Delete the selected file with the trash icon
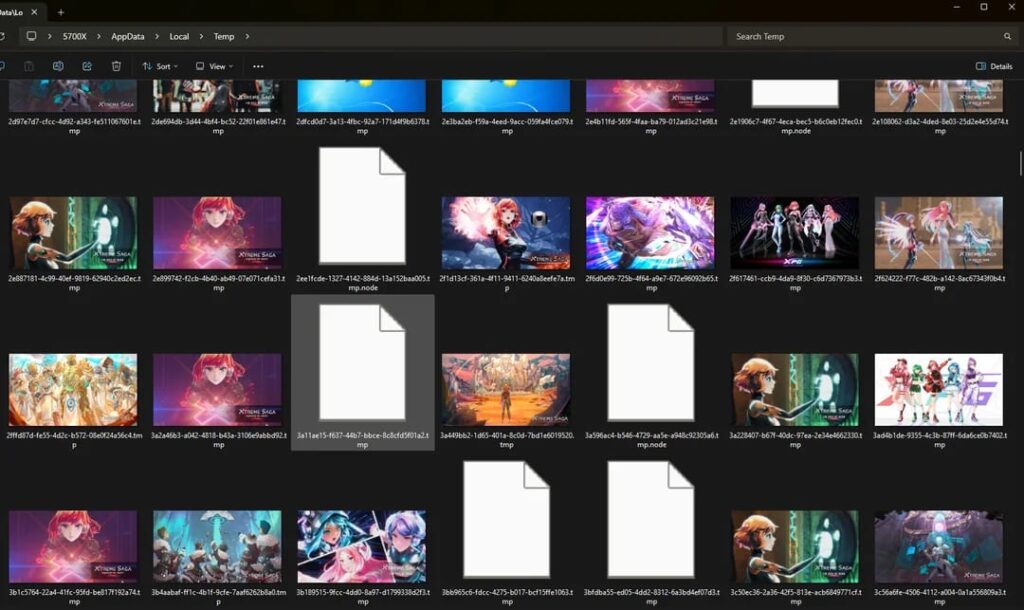Image resolution: width=1024 pixels, height=610 pixels. click(116, 65)
